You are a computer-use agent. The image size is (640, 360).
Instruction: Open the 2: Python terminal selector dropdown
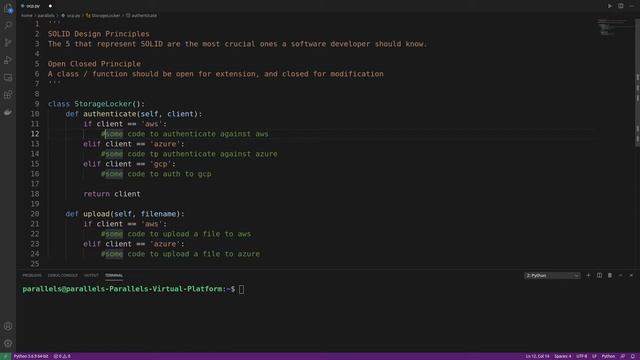click(552, 276)
